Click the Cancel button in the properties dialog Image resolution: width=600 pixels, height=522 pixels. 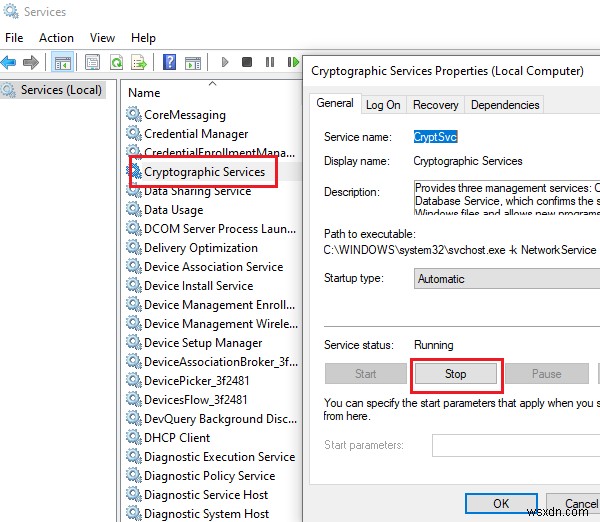[x=574, y=503]
